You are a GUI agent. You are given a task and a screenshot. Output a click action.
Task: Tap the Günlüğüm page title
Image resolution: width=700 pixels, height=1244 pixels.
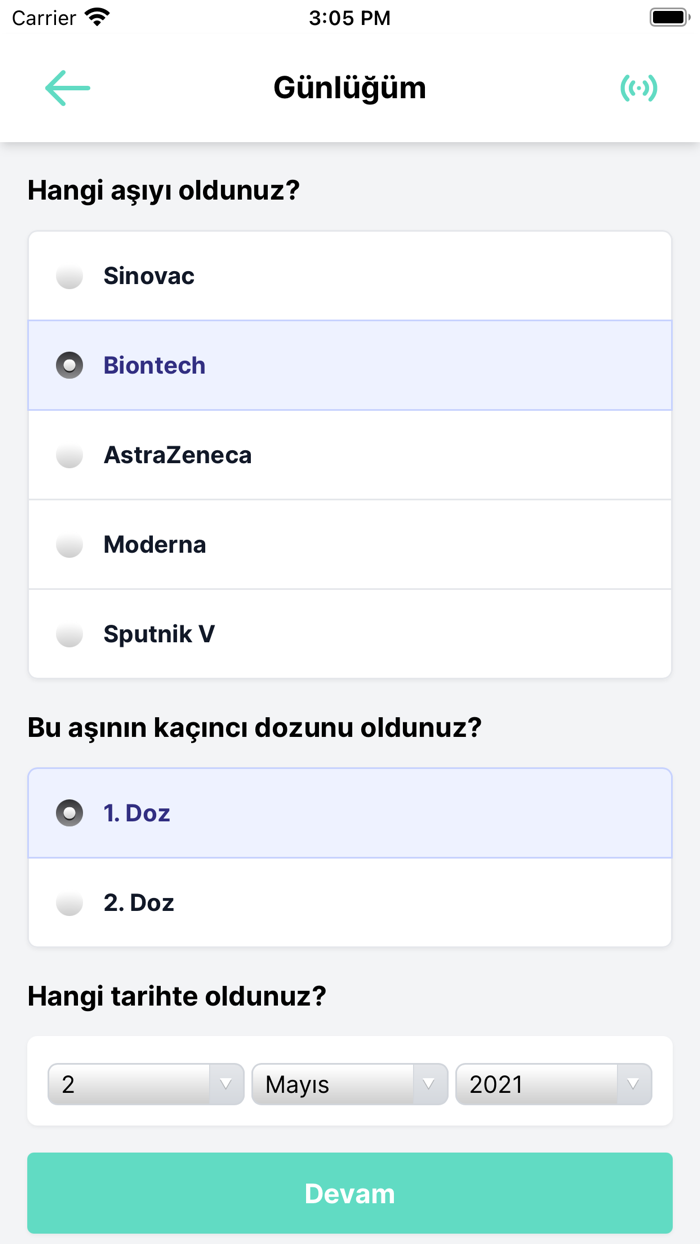tap(349, 88)
